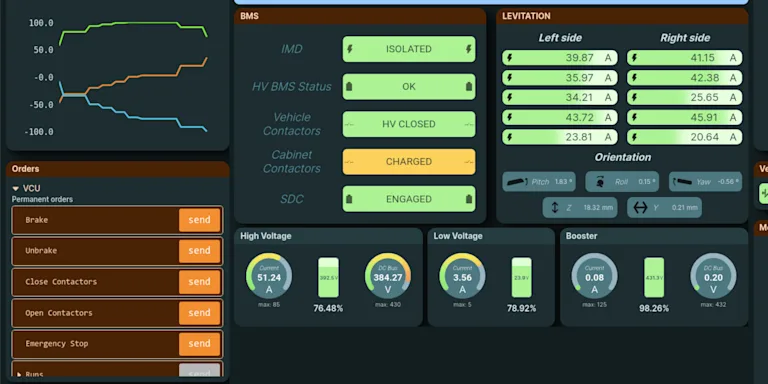This screenshot has width=768, height=384.
Task: Click lightning icon beside 34.21 A
Action: [509, 97]
